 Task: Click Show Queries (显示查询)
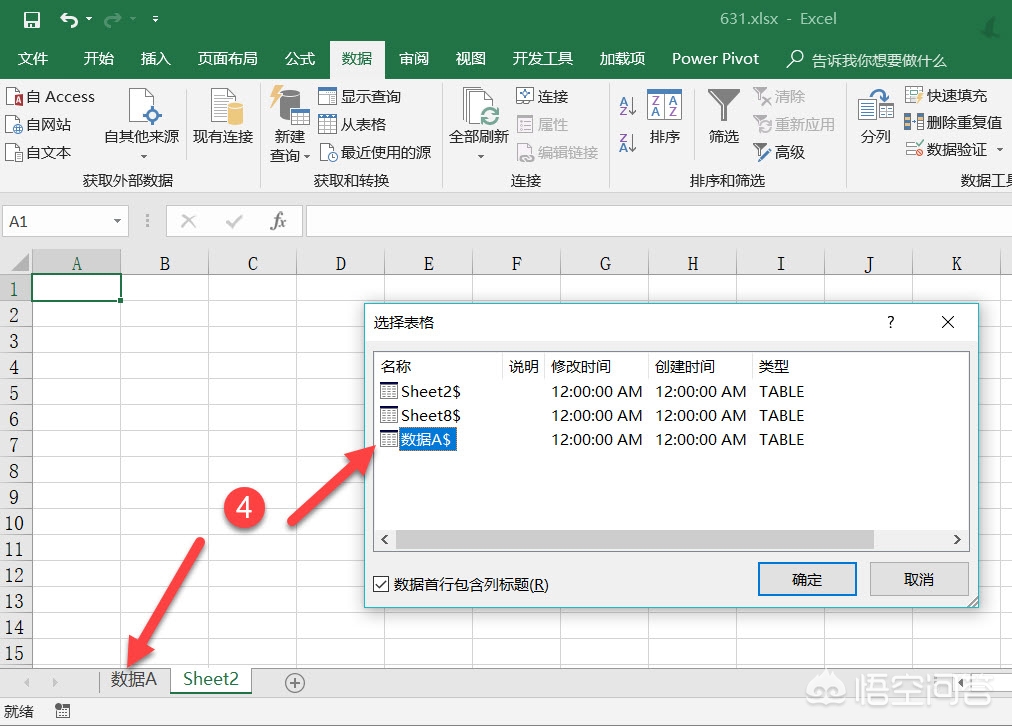[359, 97]
